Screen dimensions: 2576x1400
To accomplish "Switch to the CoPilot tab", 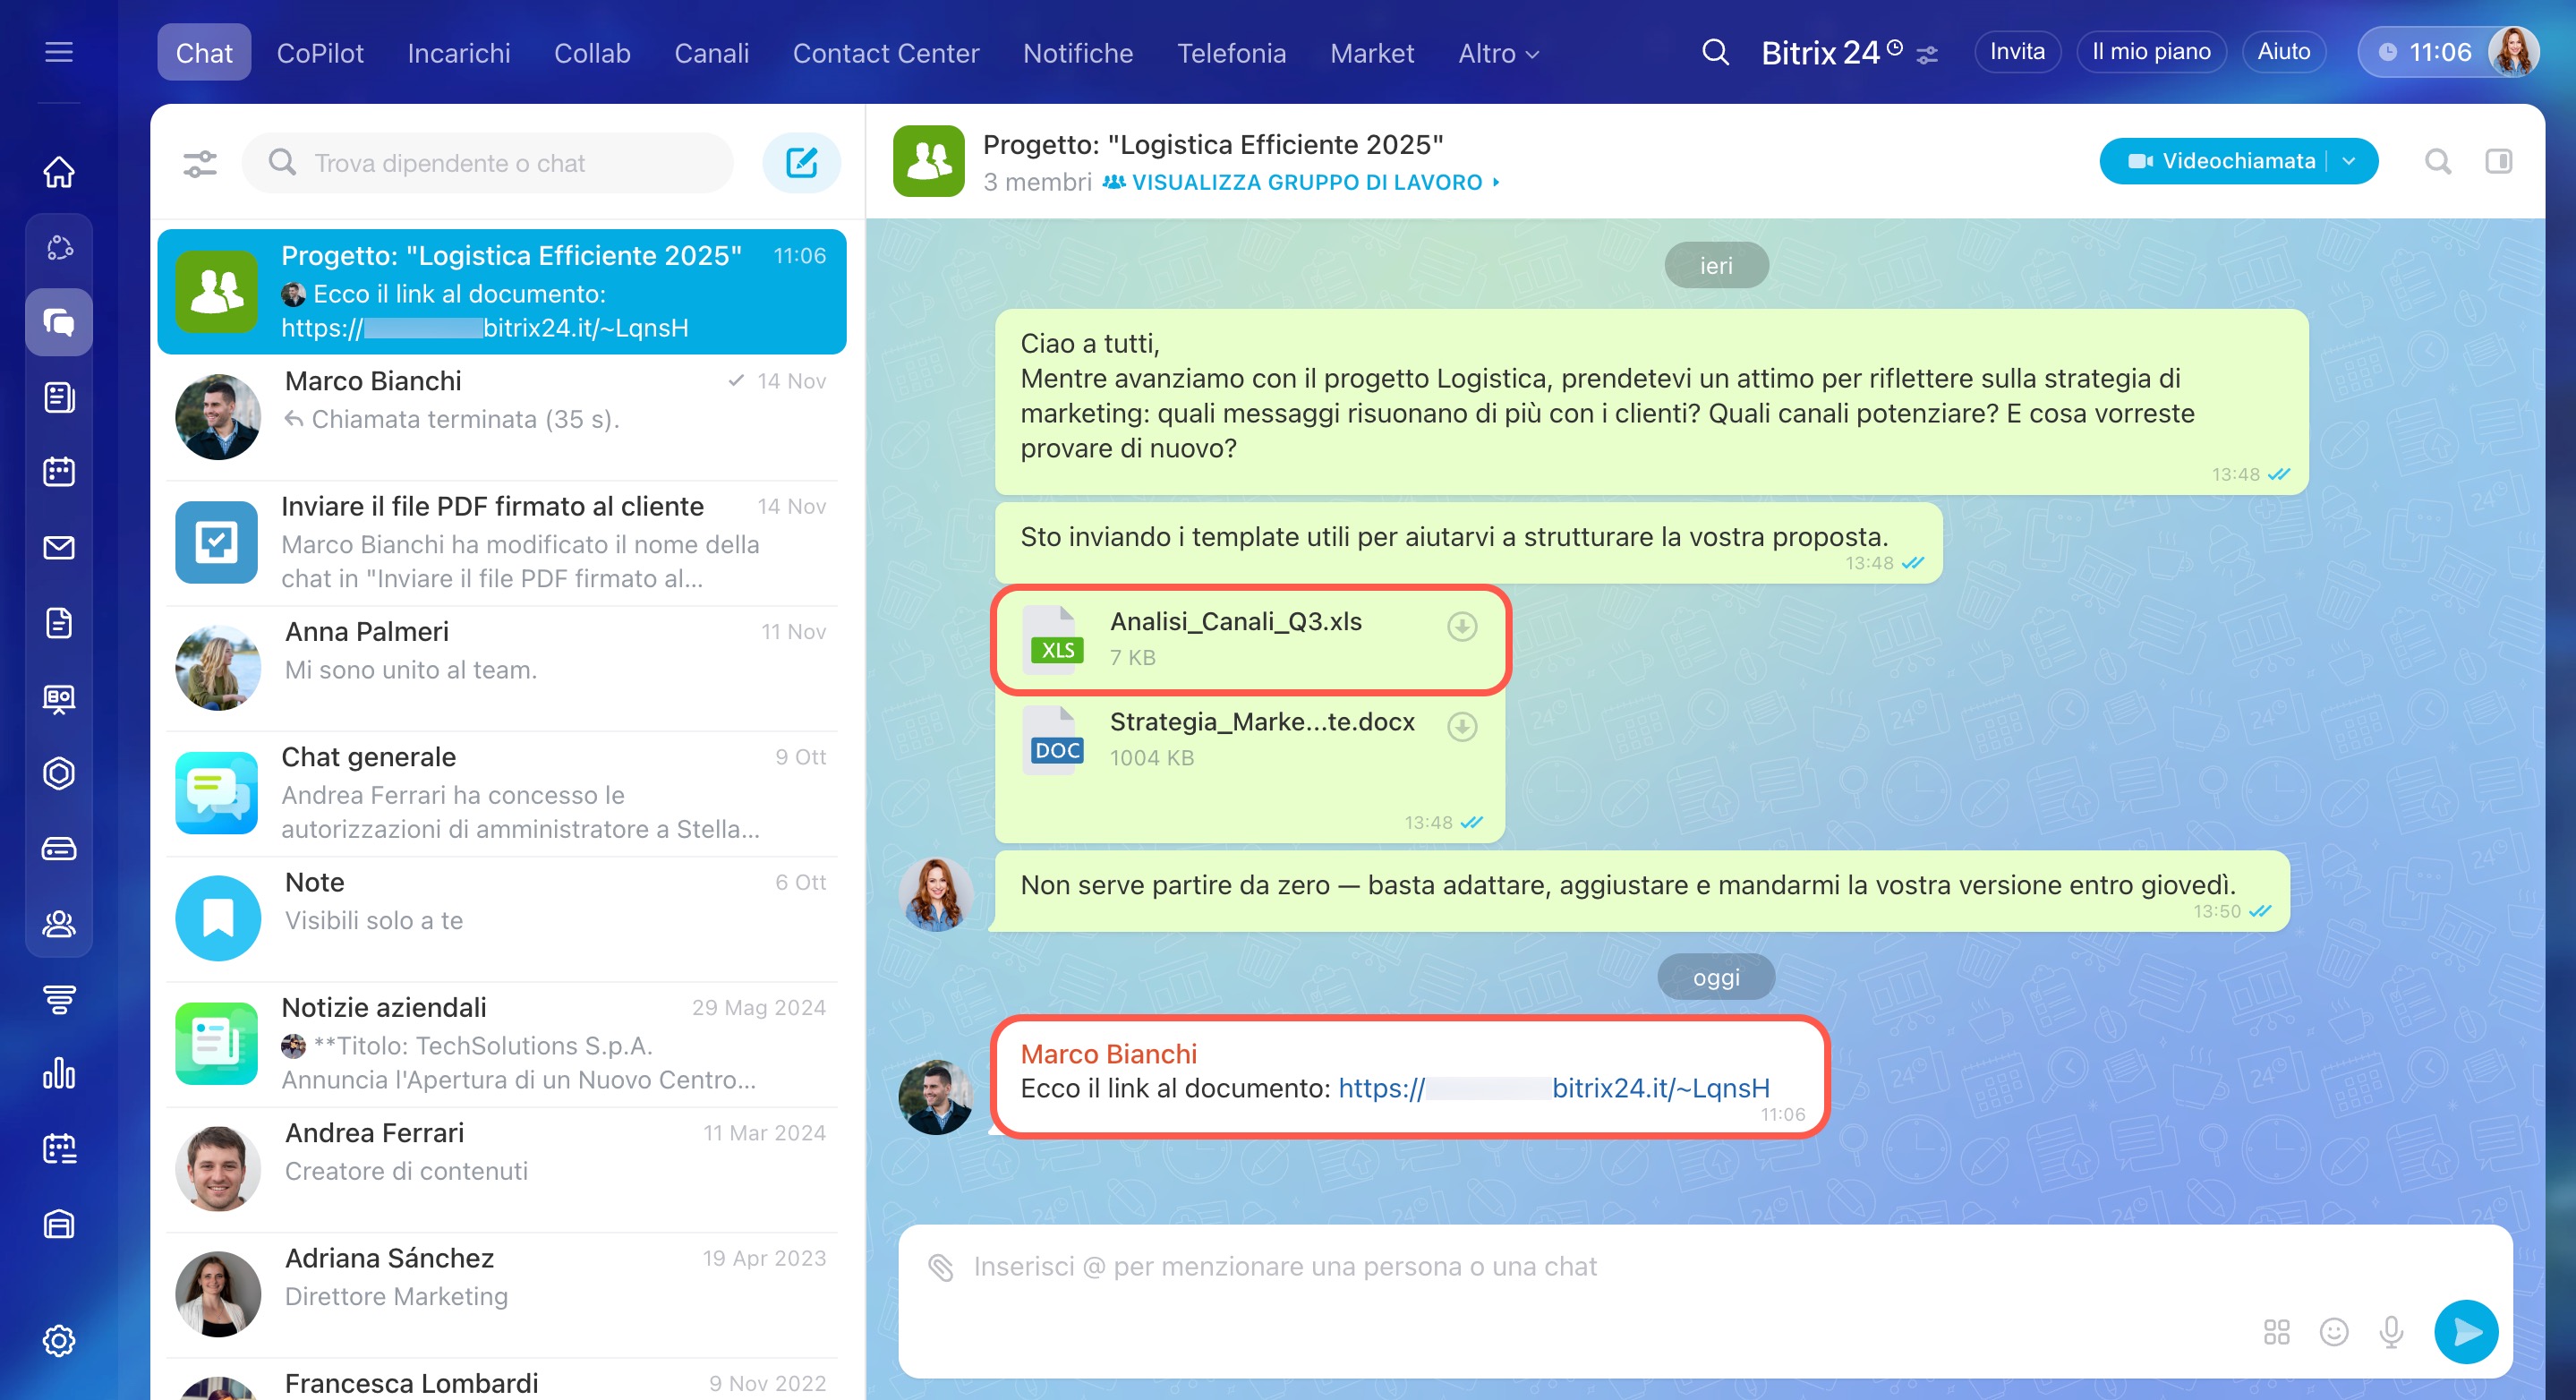I will 320,53.
